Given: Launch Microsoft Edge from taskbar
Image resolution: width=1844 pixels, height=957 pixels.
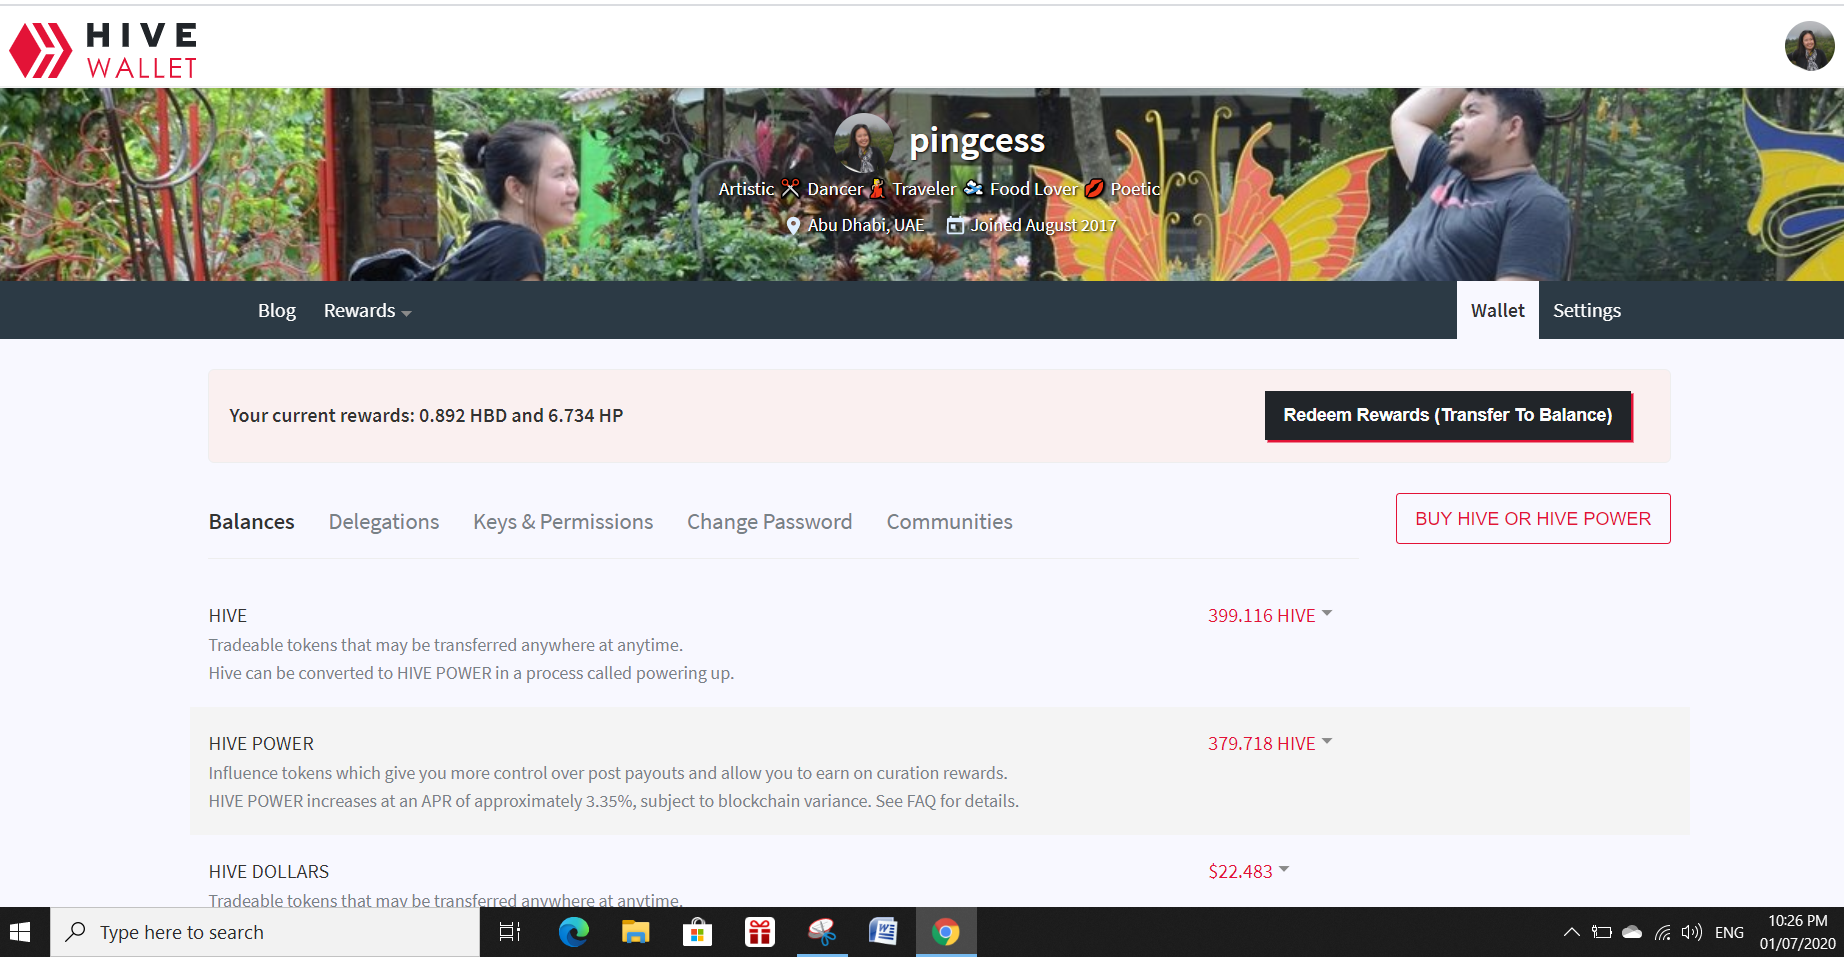Looking at the screenshot, I should click(x=573, y=932).
